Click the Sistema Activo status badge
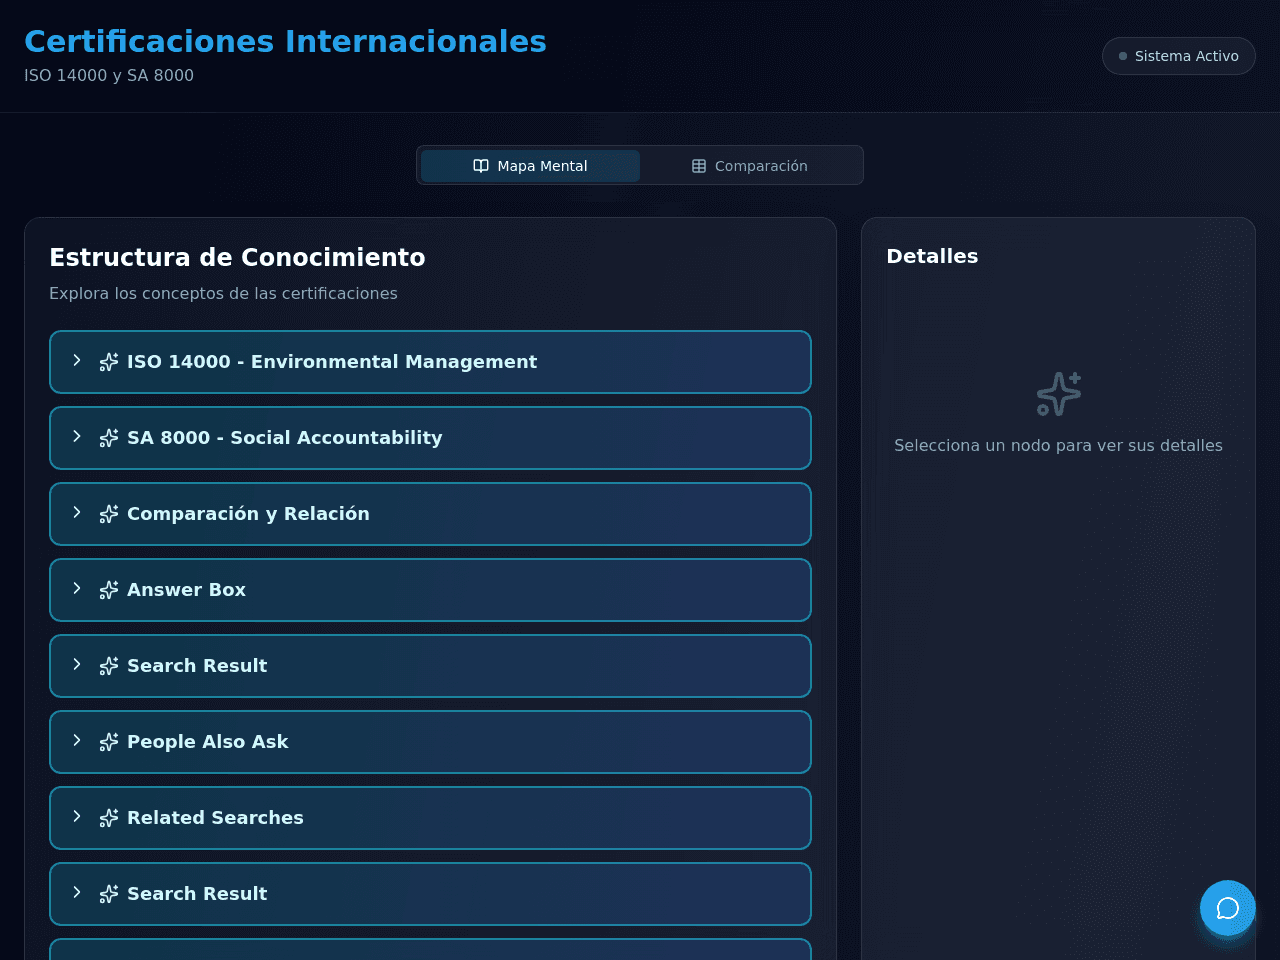Viewport: 1280px width, 960px height. point(1179,56)
